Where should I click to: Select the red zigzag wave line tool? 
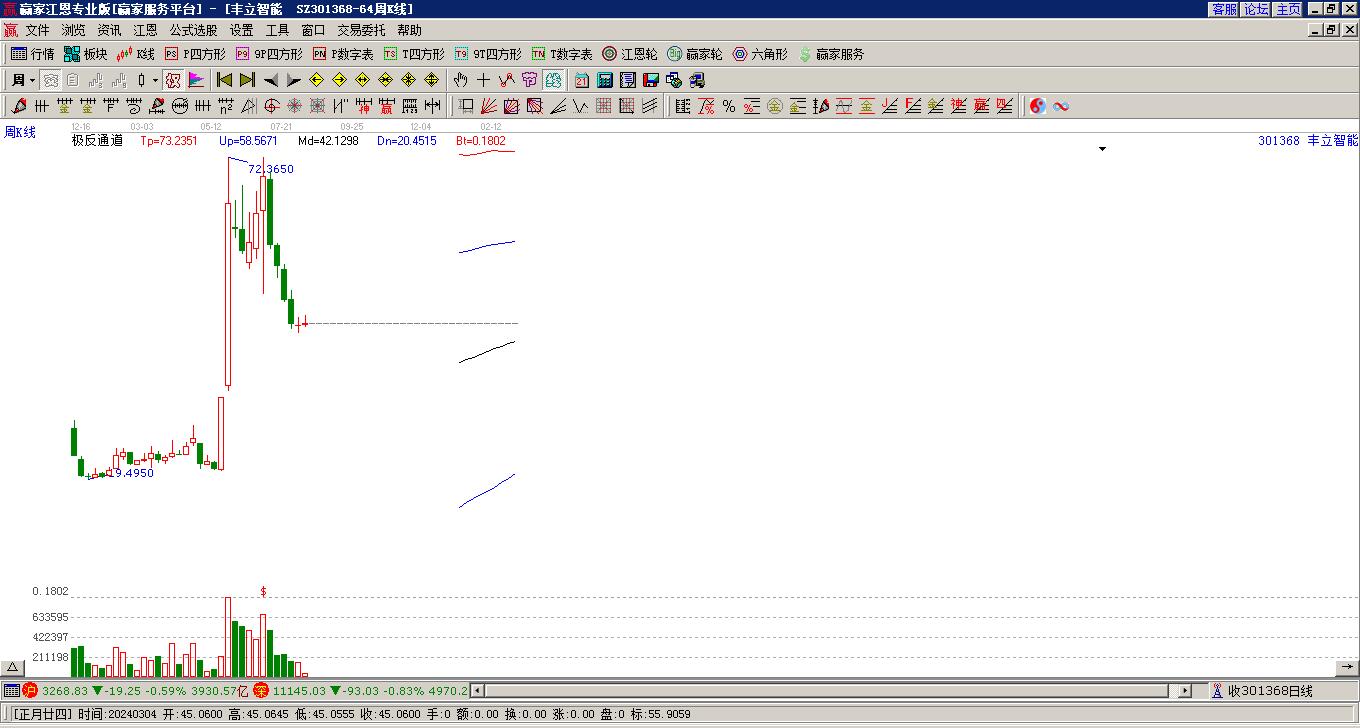pyautogui.click(x=507, y=80)
